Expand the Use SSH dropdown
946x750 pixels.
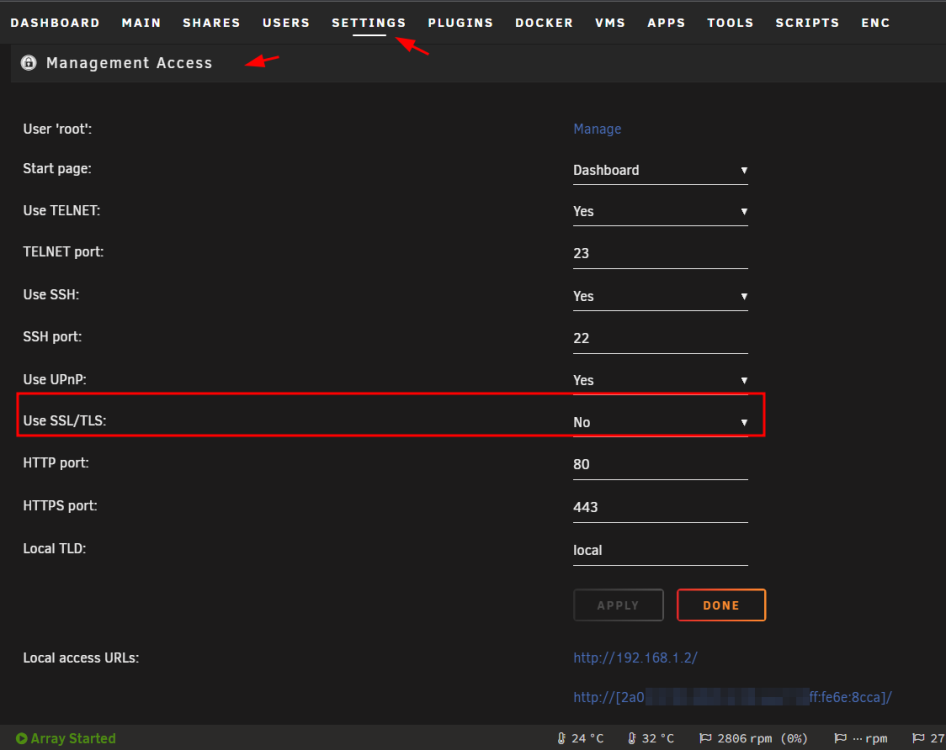click(x=660, y=297)
